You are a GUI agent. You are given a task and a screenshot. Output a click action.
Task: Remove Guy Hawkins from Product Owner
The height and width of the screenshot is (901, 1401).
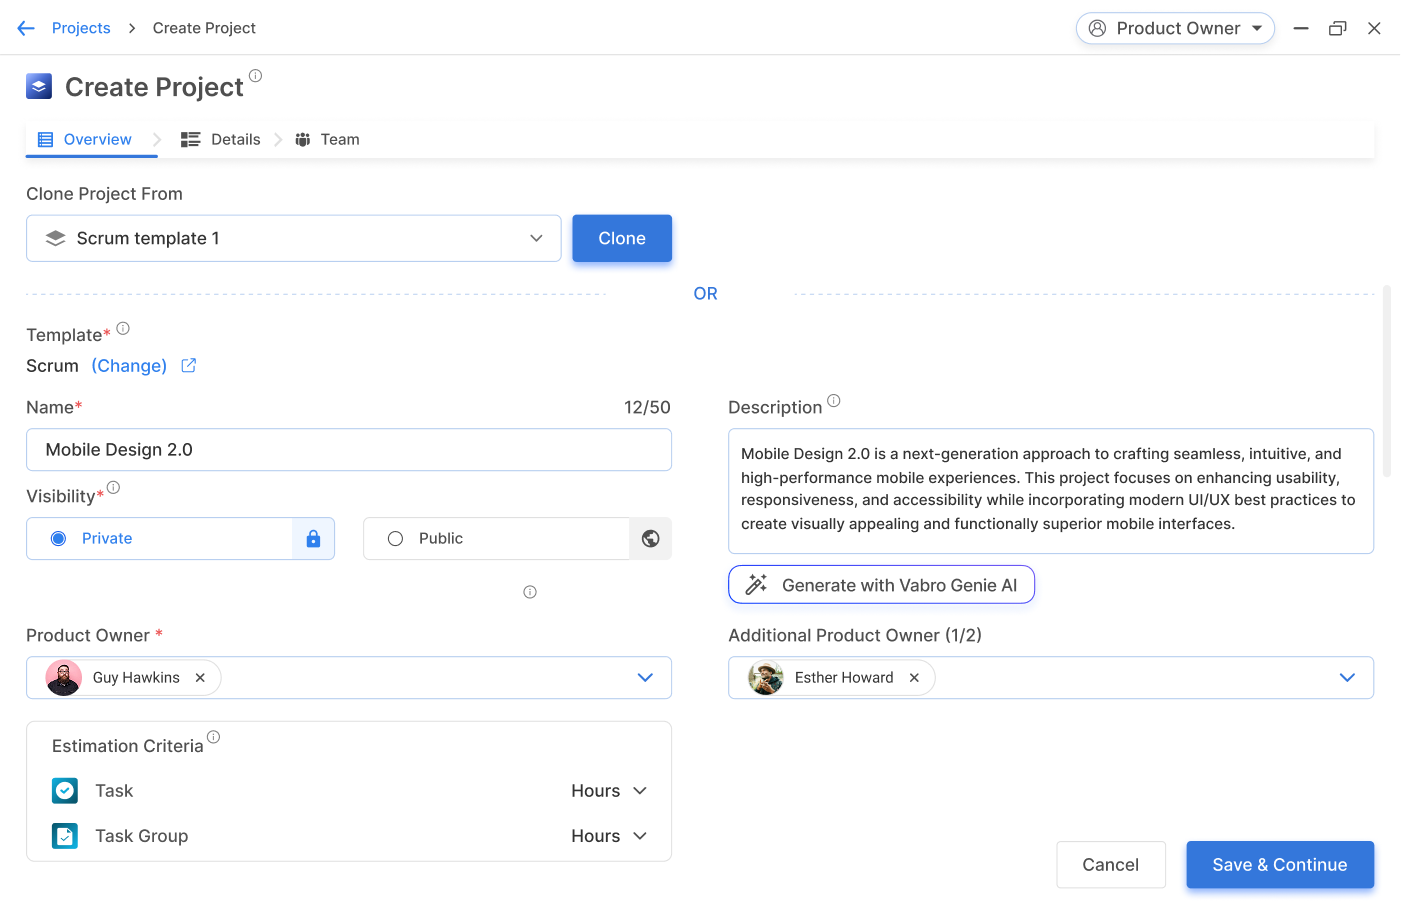(x=200, y=678)
